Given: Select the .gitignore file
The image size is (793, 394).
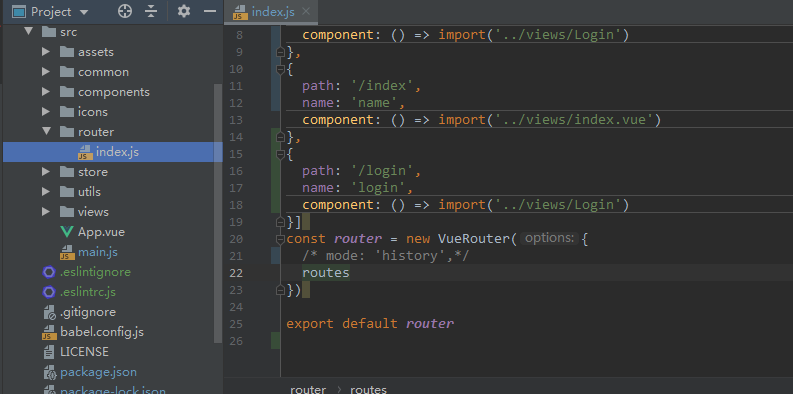Looking at the screenshot, I should click(88, 312).
